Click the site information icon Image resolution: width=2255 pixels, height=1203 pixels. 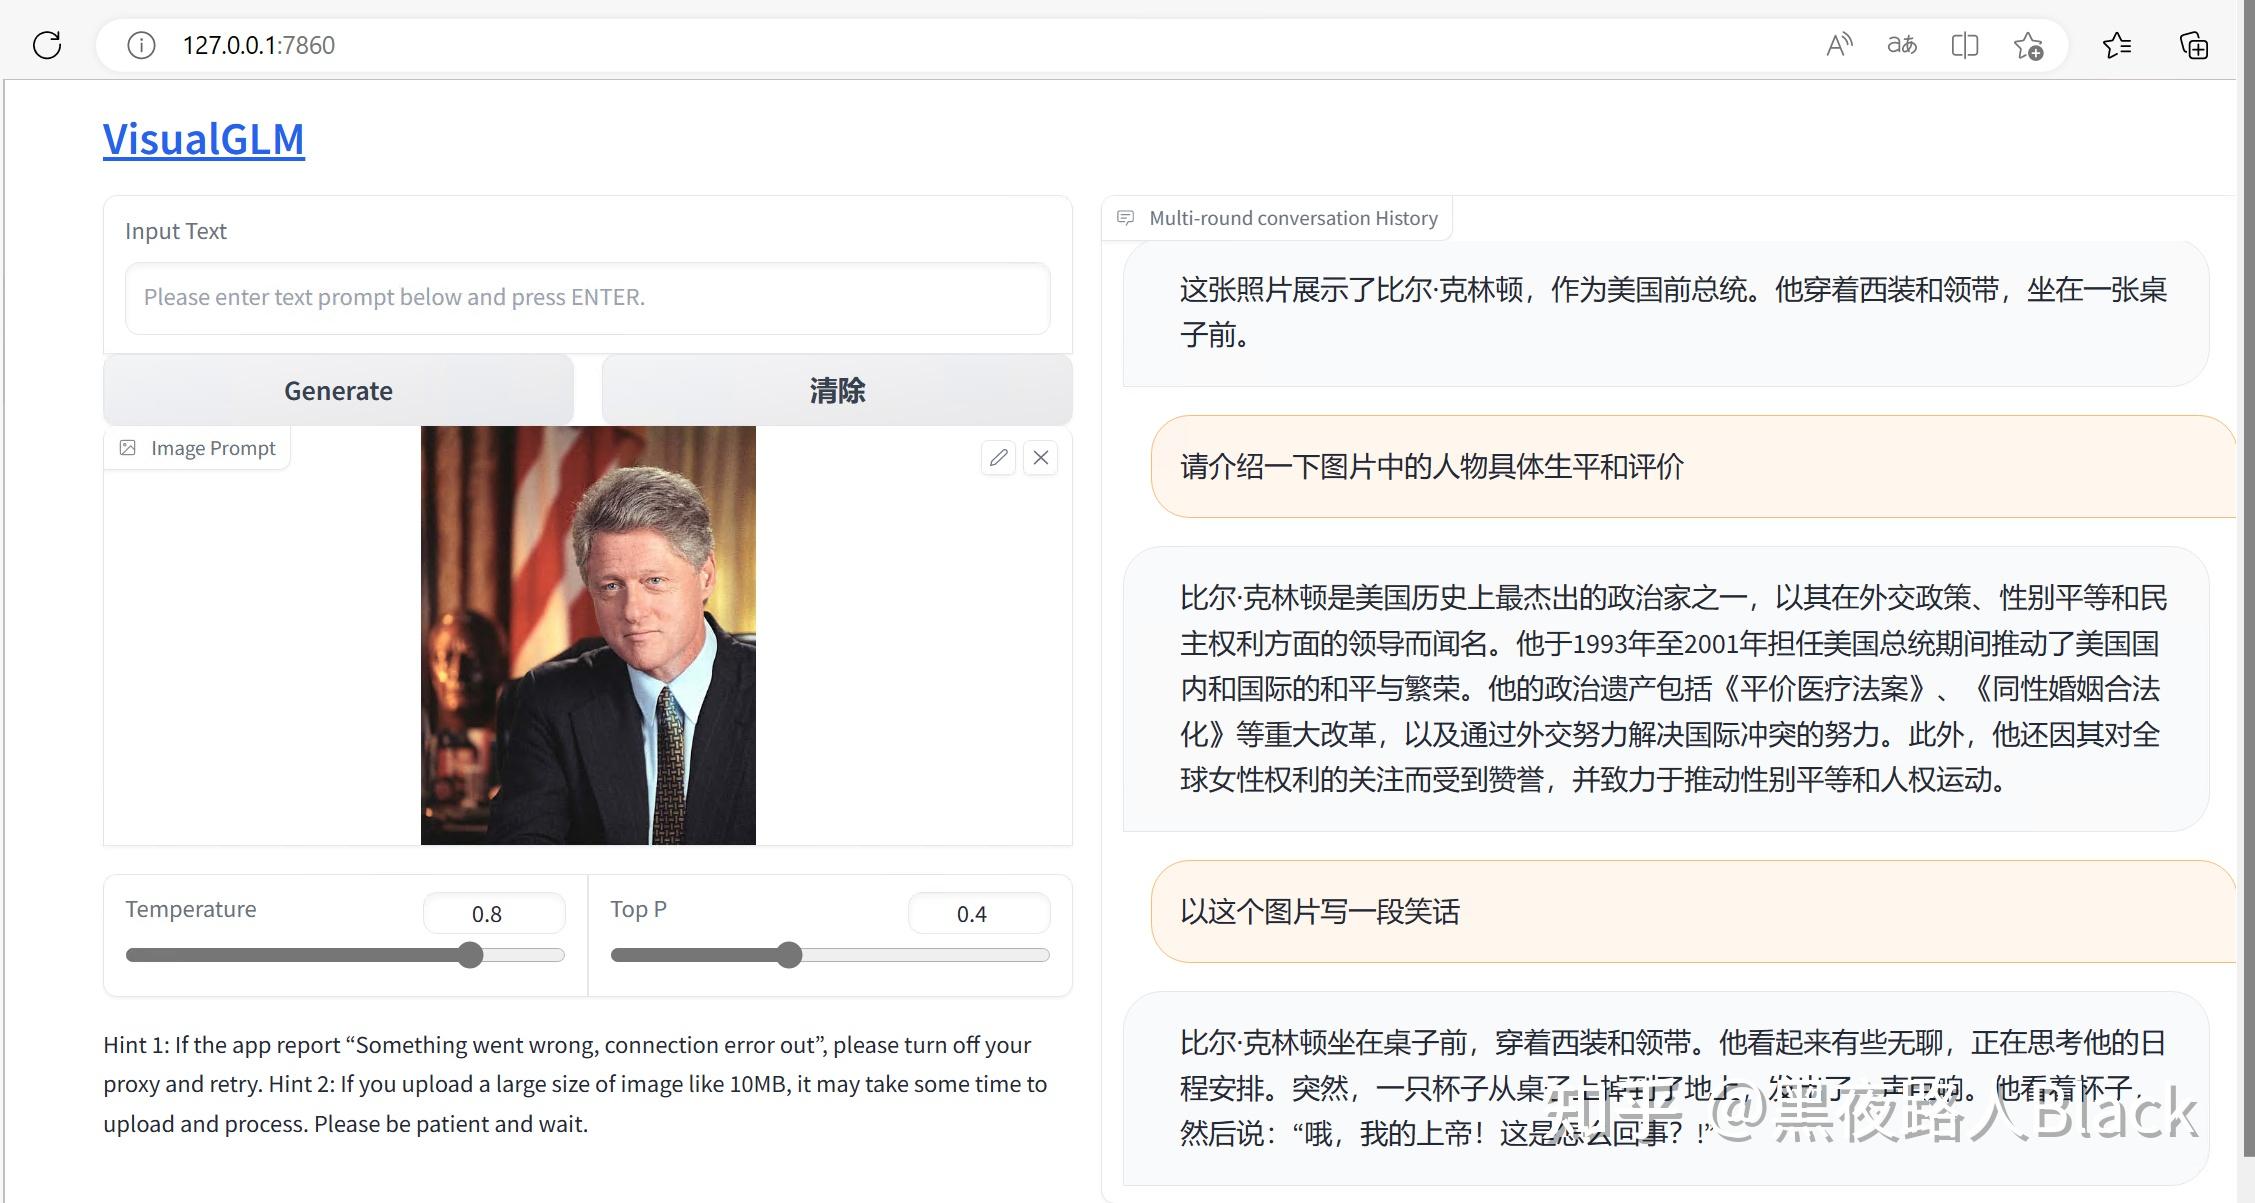click(x=141, y=45)
